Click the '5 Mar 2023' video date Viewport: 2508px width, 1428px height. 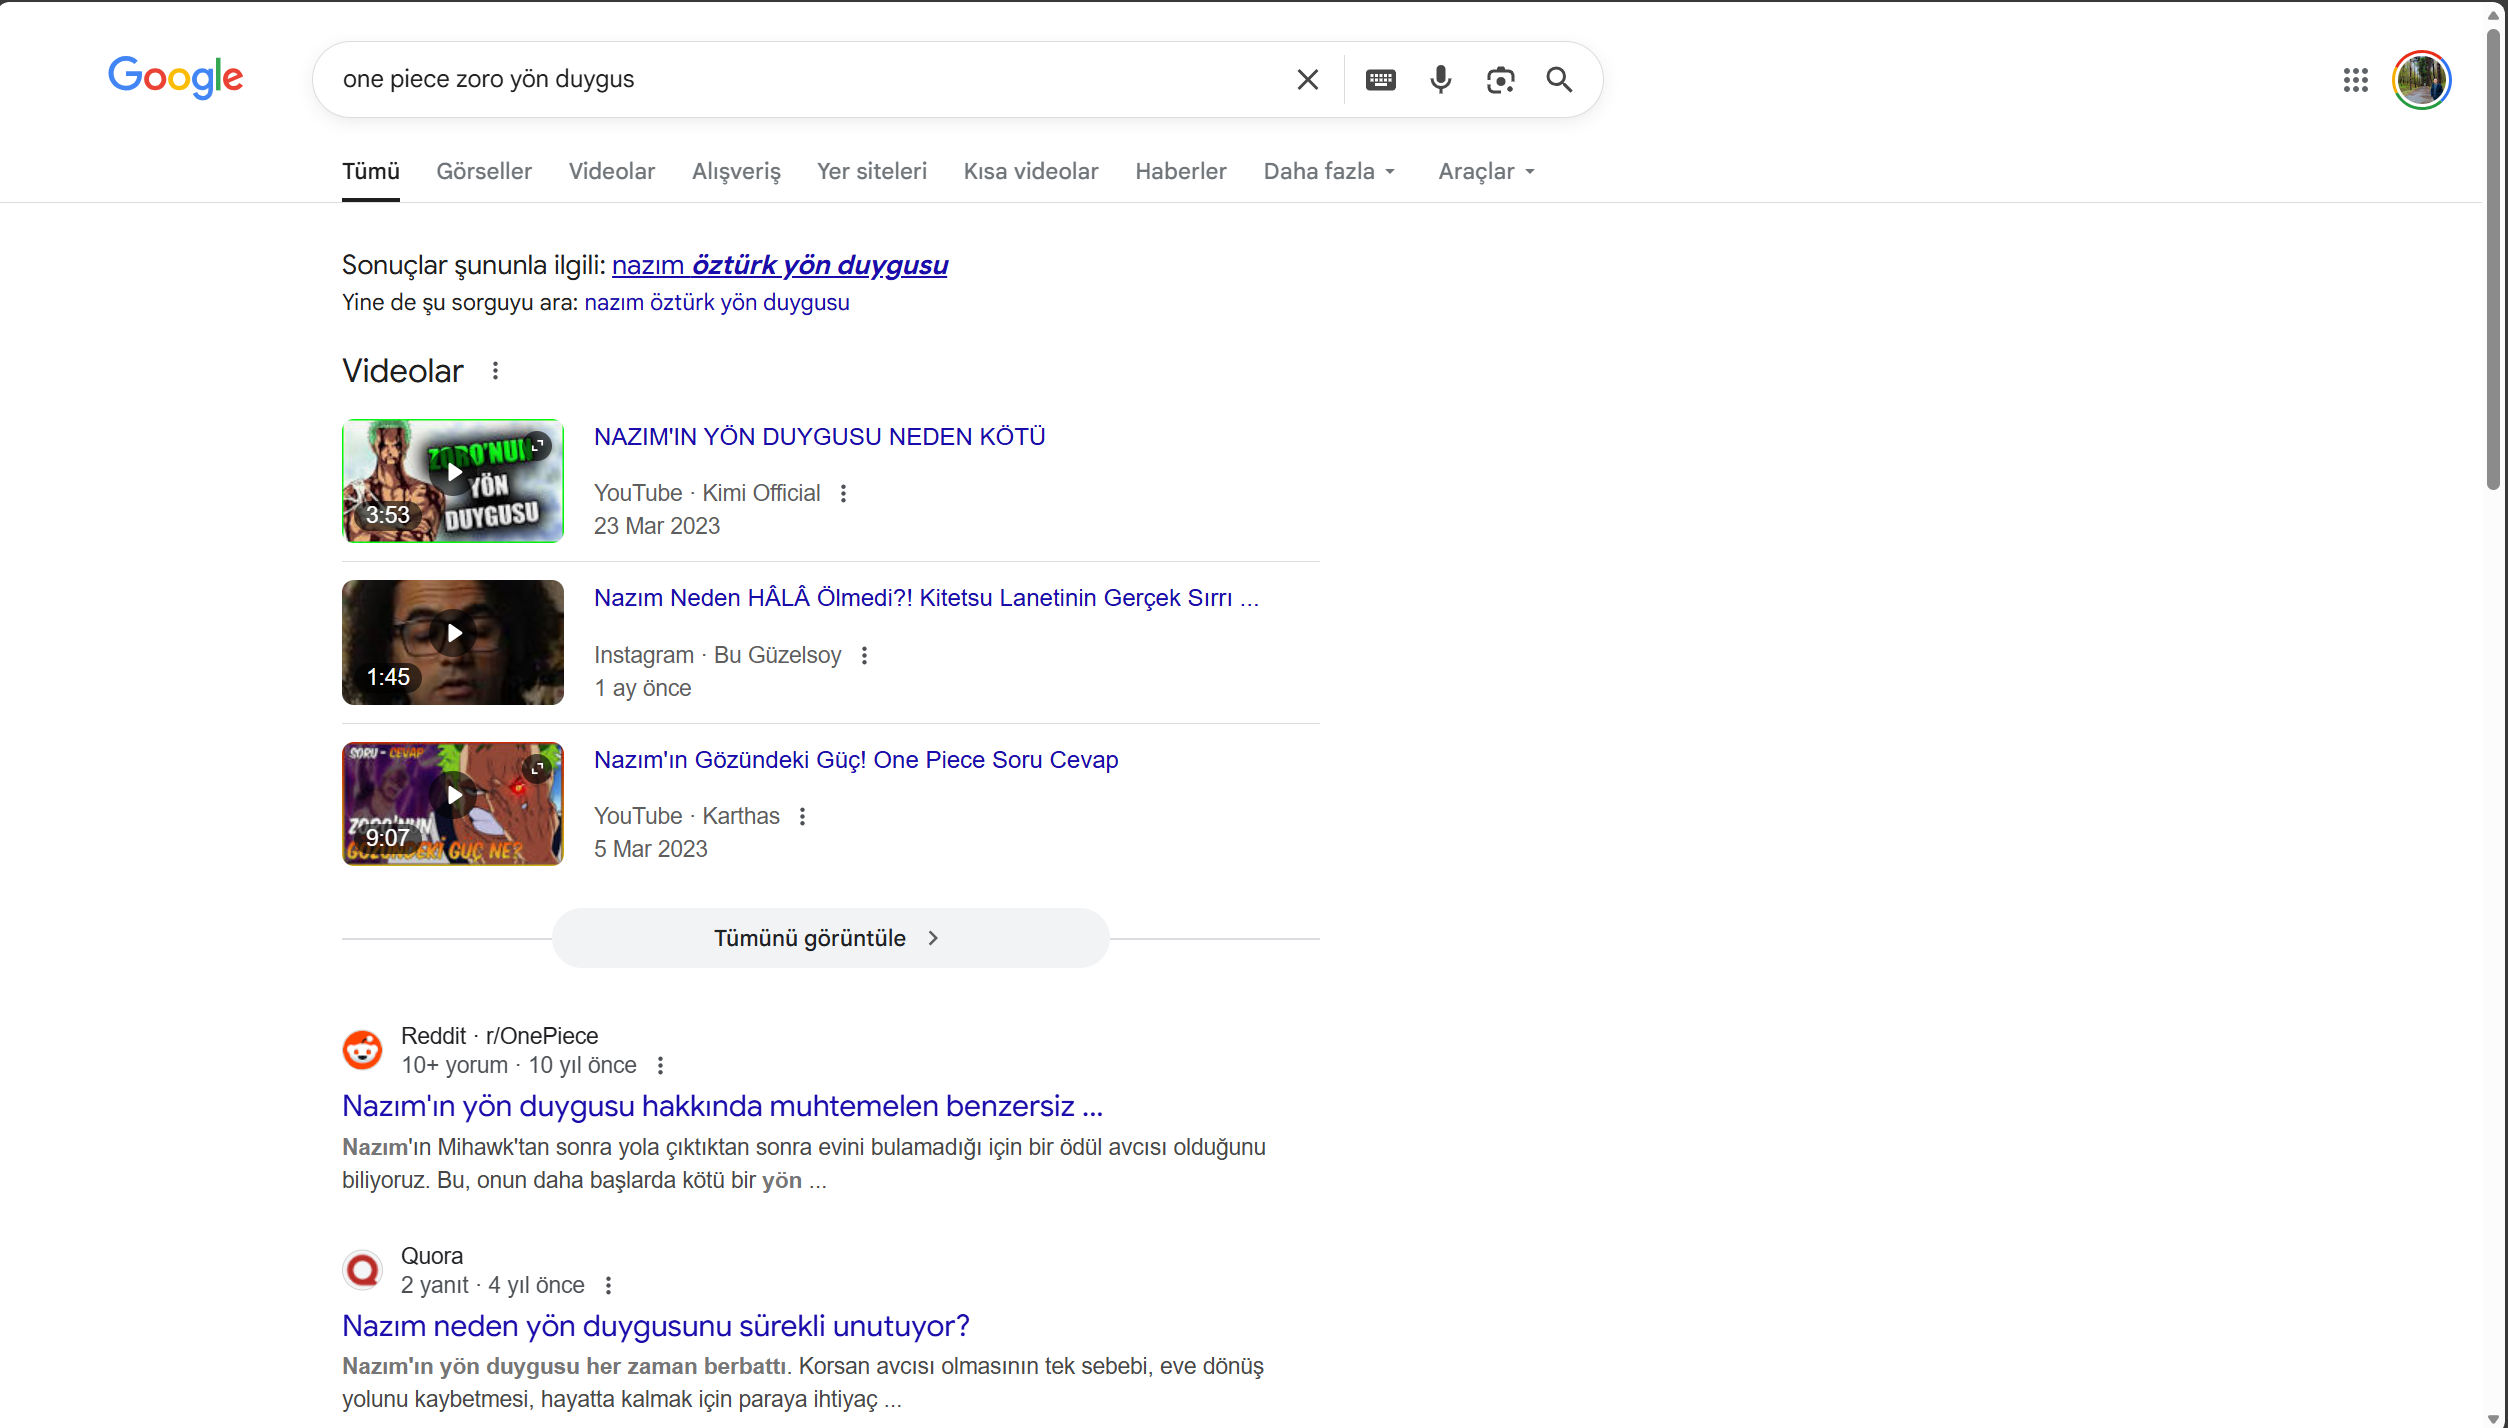pyautogui.click(x=651, y=849)
